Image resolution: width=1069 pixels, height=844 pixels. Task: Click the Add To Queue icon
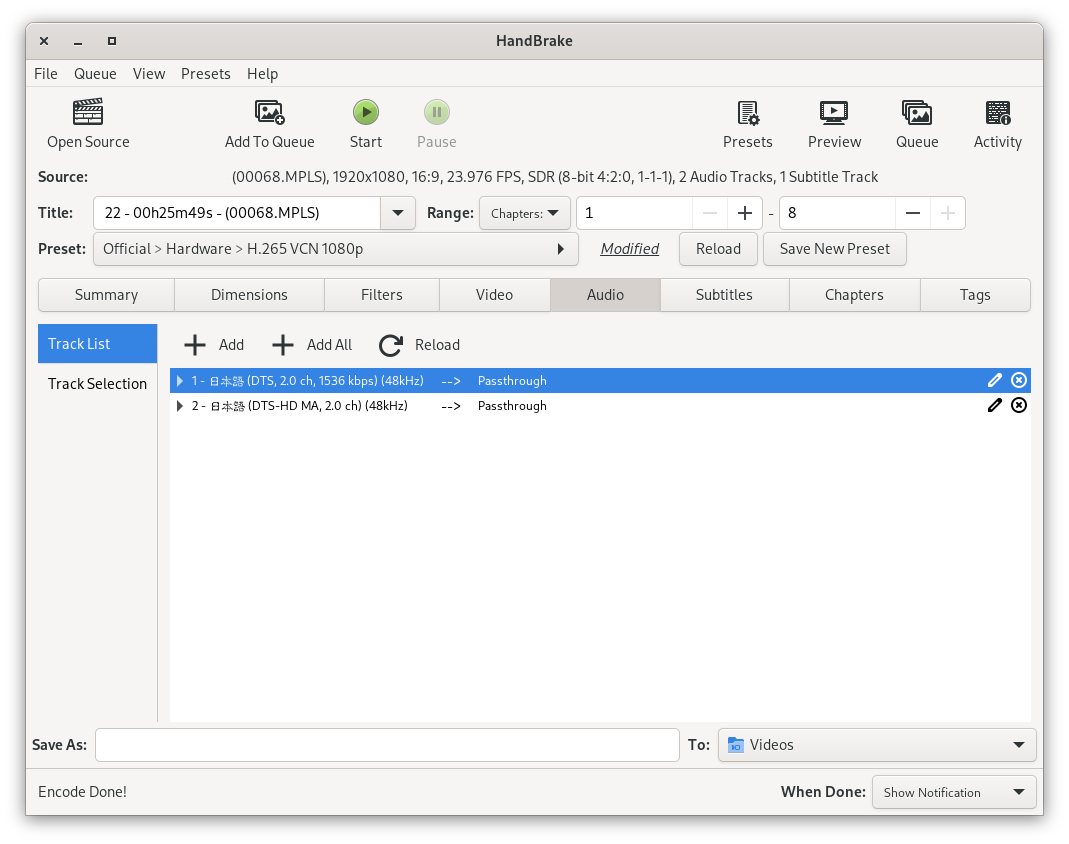coord(269,112)
